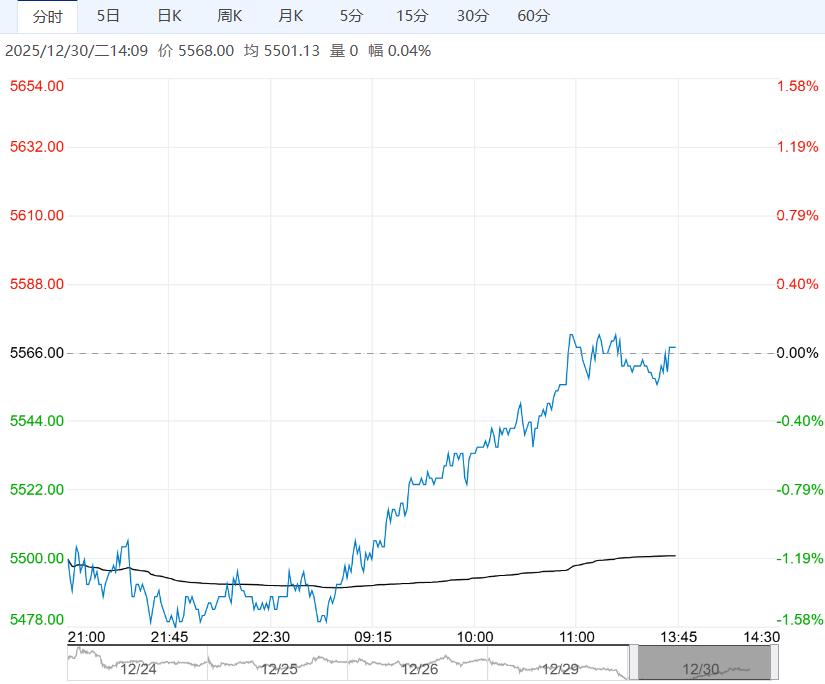This screenshot has height=684, width=825.
Task: Jump to 12/25 in the overview timeline
Action: (279, 668)
